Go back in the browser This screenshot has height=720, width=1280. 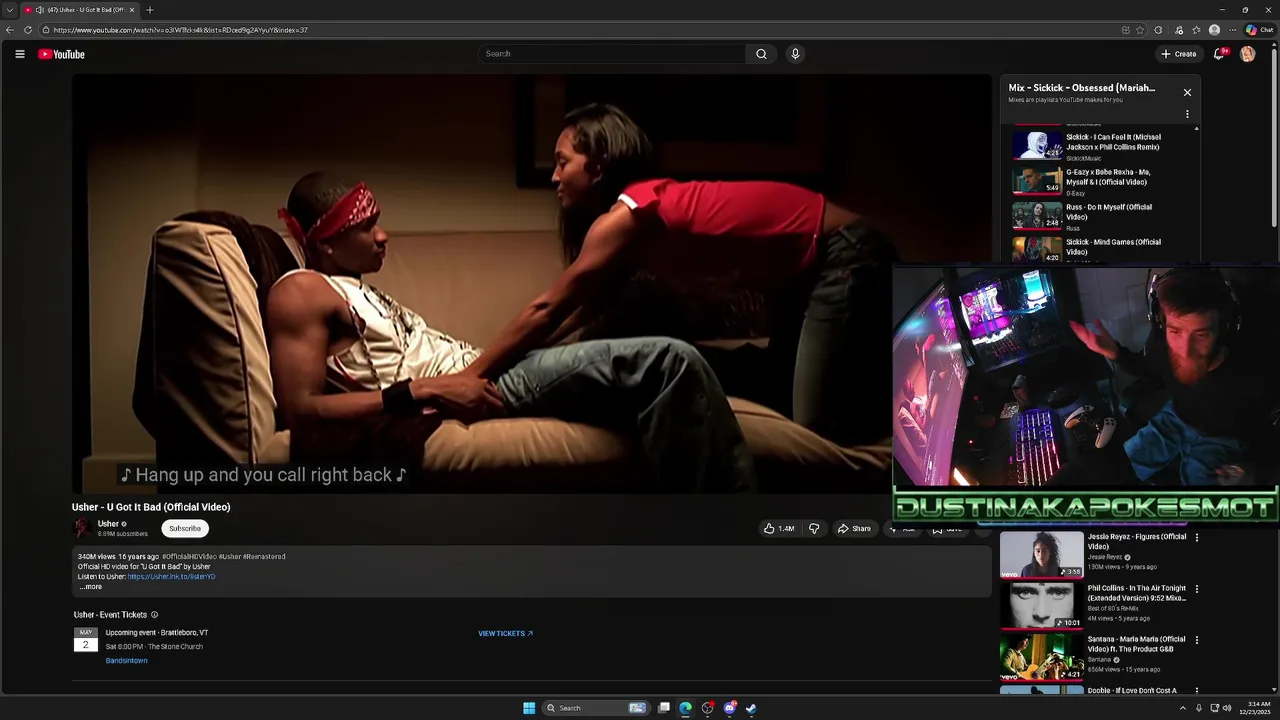click(10, 30)
